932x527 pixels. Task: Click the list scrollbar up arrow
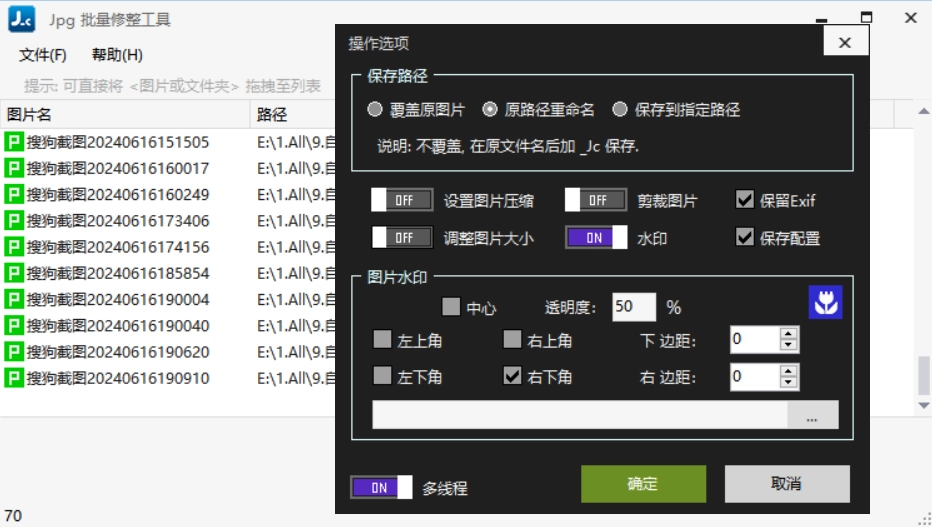(x=923, y=111)
